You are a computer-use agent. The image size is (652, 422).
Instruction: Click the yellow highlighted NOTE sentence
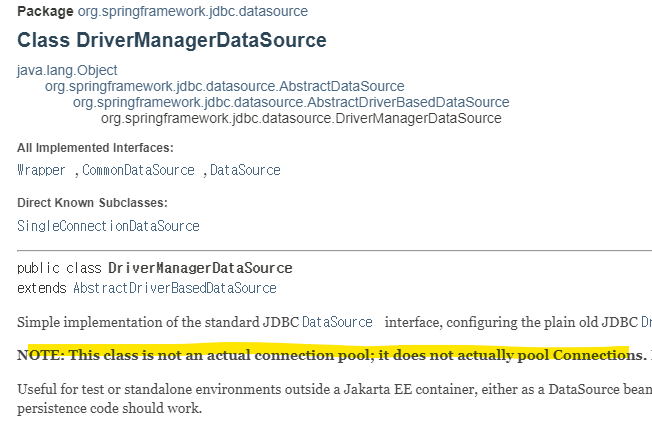coord(331,355)
